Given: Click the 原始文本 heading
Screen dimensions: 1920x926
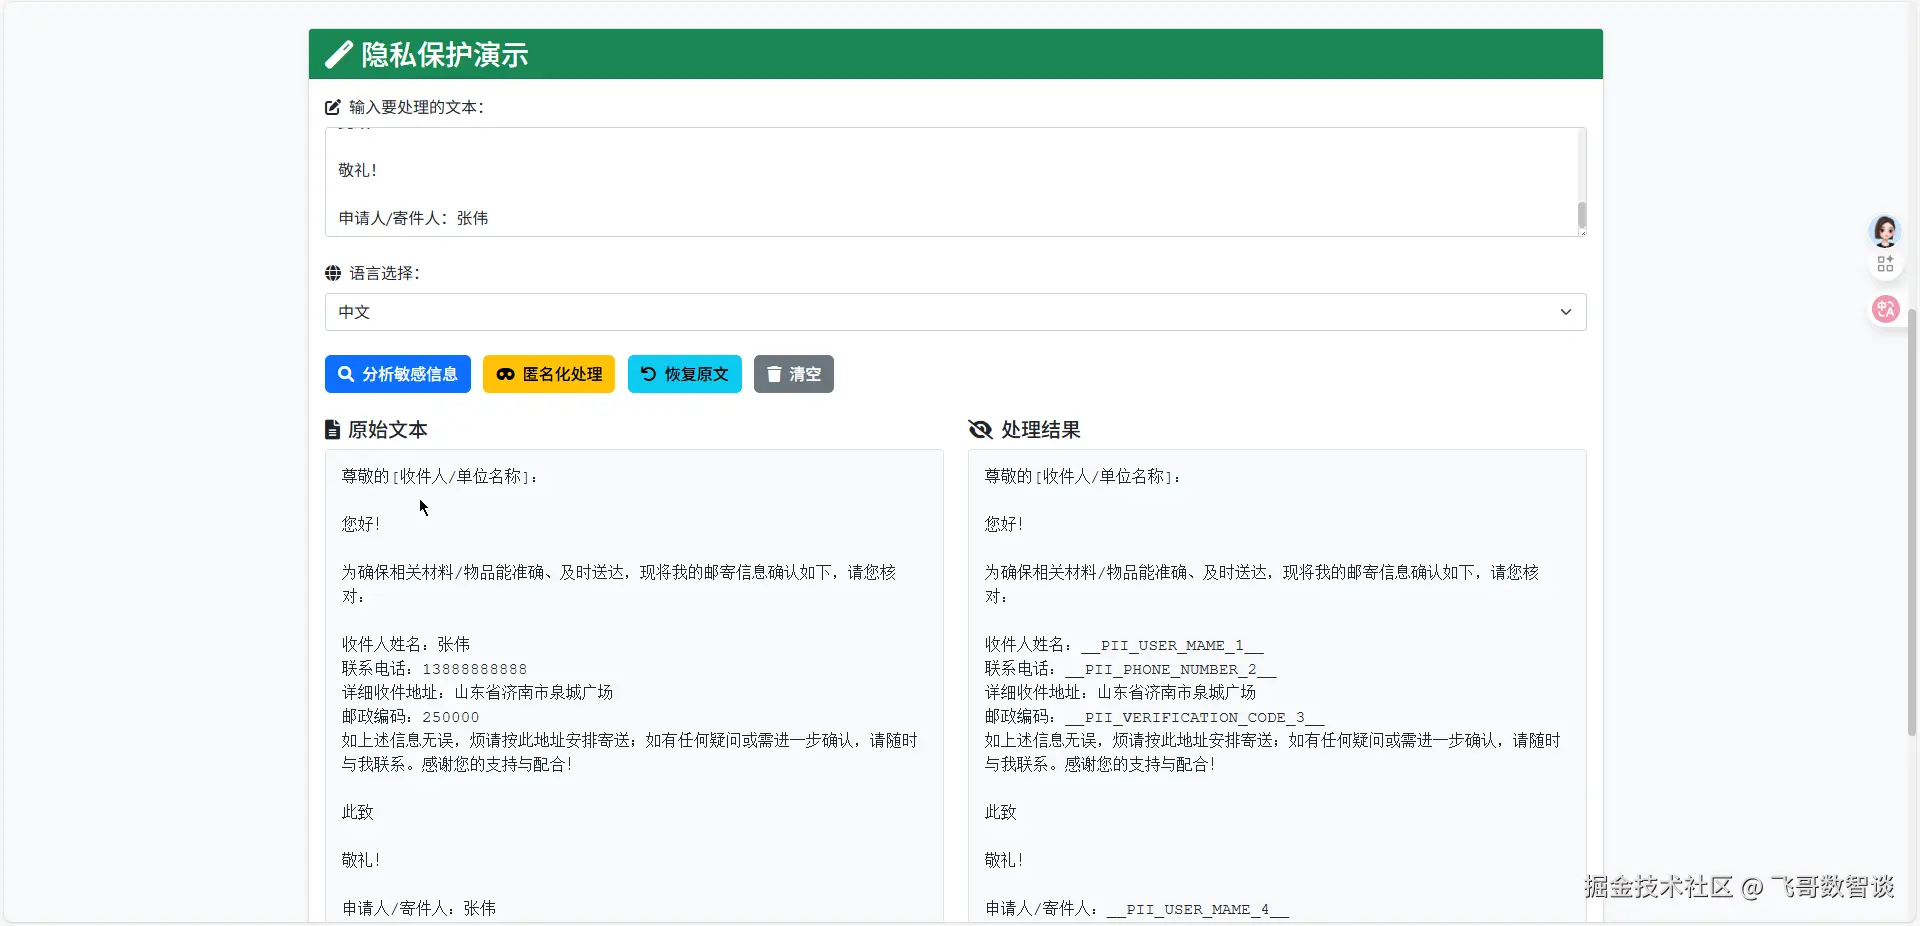Looking at the screenshot, I should click(388, 430).
